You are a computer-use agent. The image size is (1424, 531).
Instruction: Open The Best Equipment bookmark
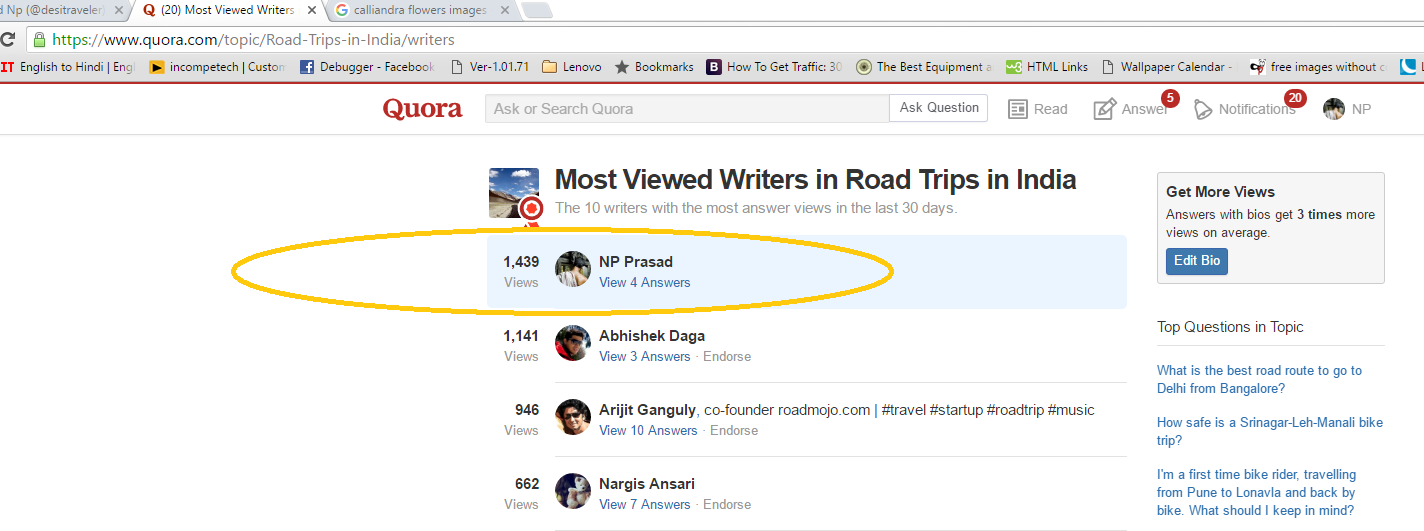click(x=924, y=67)
